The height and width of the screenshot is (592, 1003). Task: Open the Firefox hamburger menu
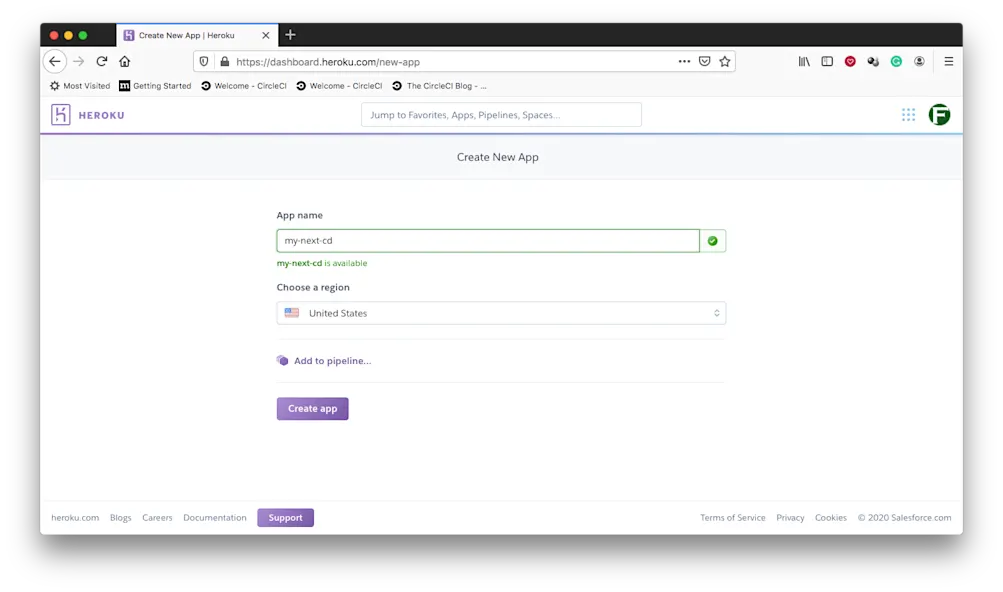pyautogui.click(x=948, y=61)
